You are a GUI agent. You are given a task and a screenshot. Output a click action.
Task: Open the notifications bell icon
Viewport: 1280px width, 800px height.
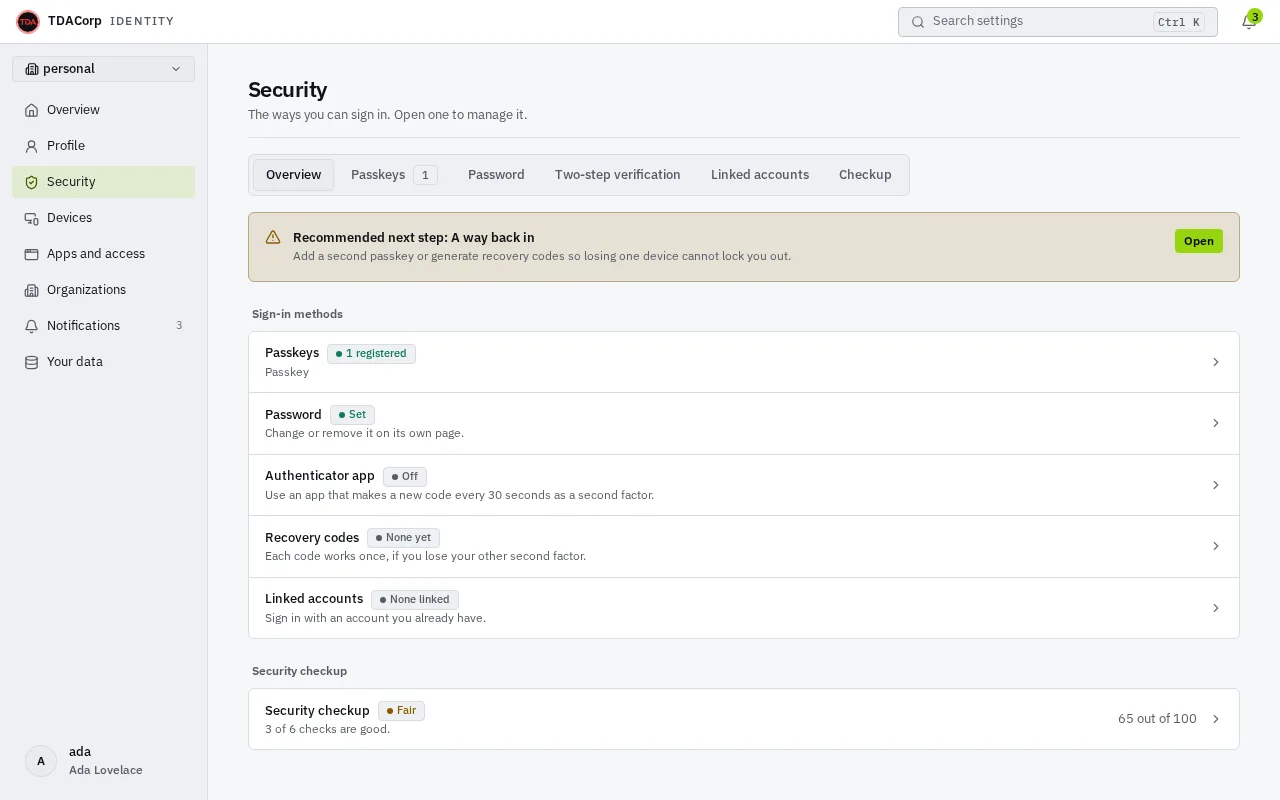pyautogui.click(x=1248, y=22)
